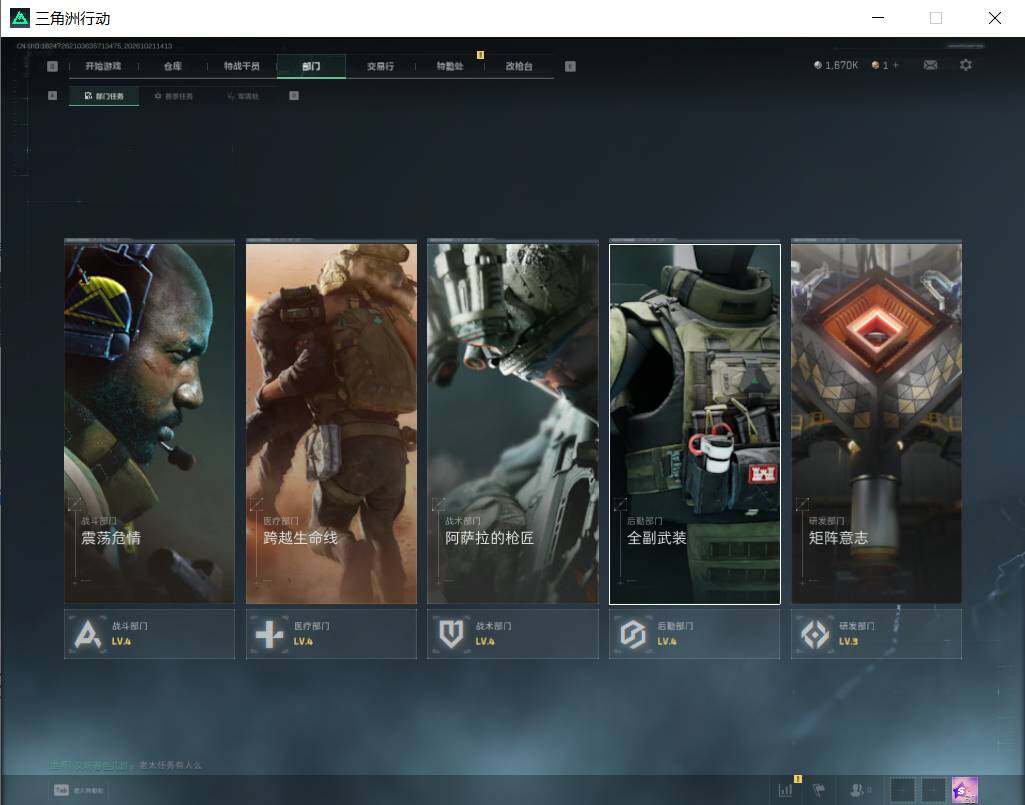1025x805 pixels.
Task: Select the 阿萨拉的枪匠 mission card
Action: pyautogui.click(x=513, y=424)
